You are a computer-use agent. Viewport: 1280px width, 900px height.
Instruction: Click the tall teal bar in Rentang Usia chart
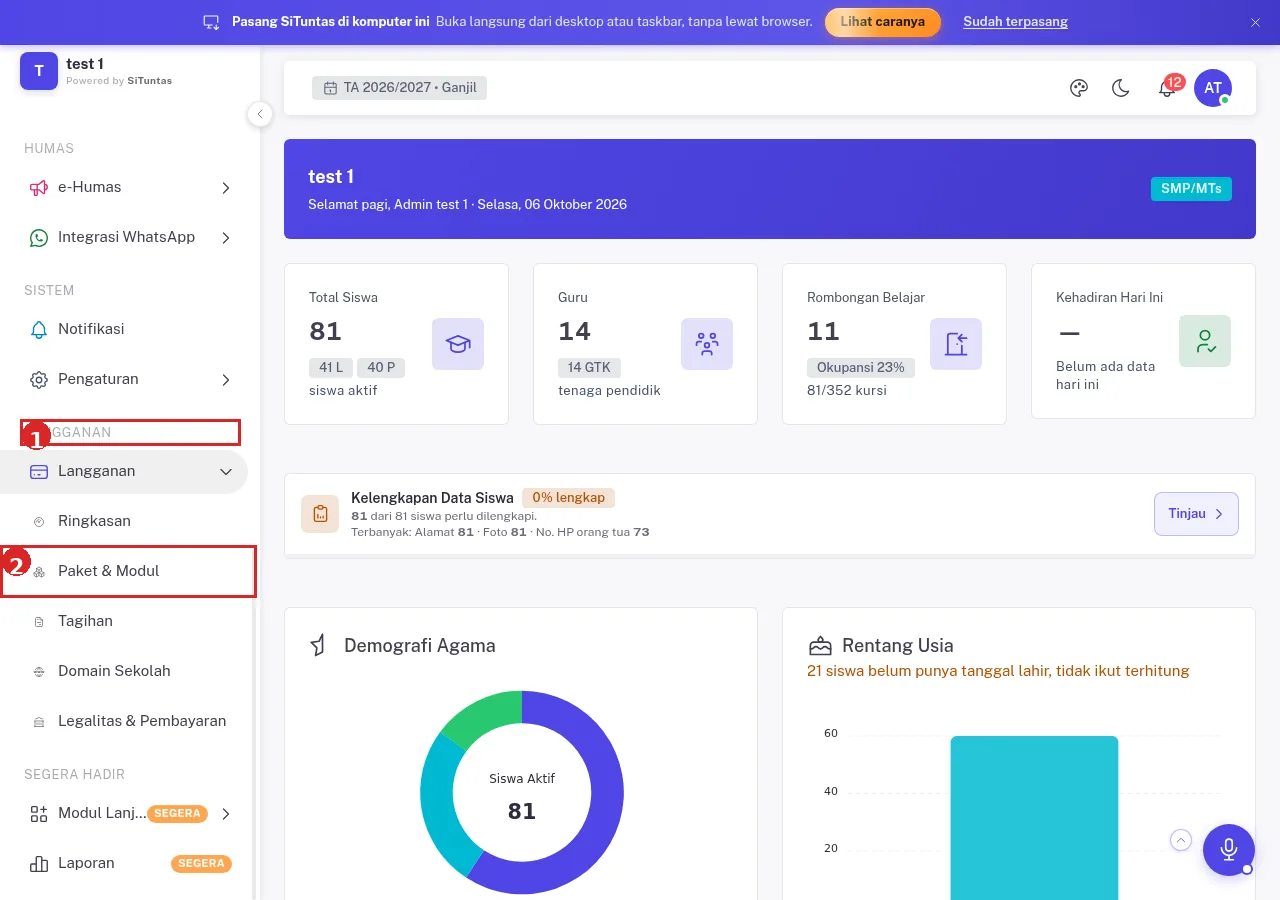pos(1034,818)
